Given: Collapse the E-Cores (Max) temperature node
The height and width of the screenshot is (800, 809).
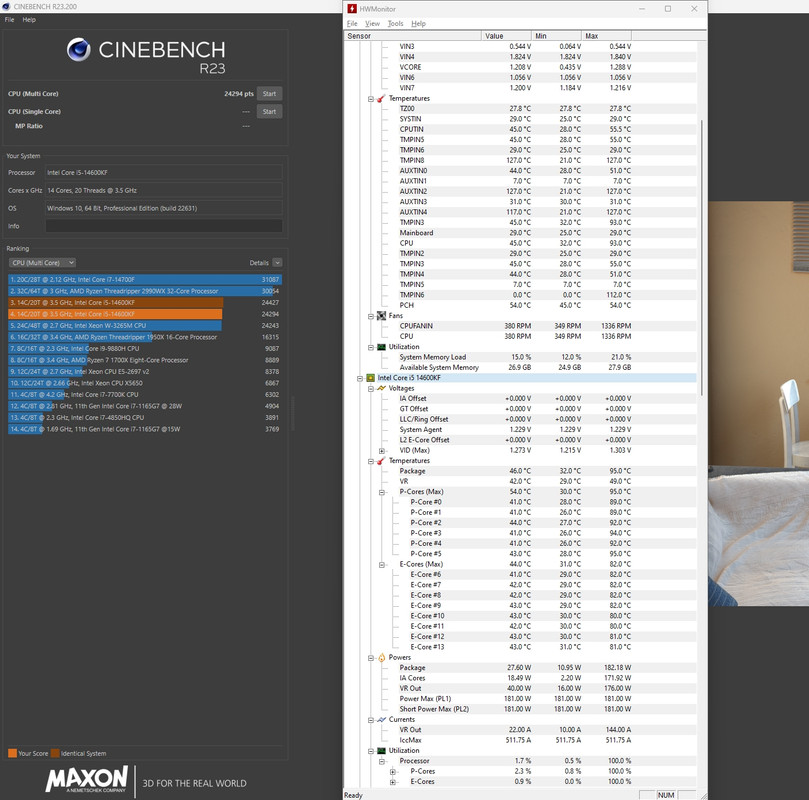Looking at the screenshot, I should click(382, 565).
